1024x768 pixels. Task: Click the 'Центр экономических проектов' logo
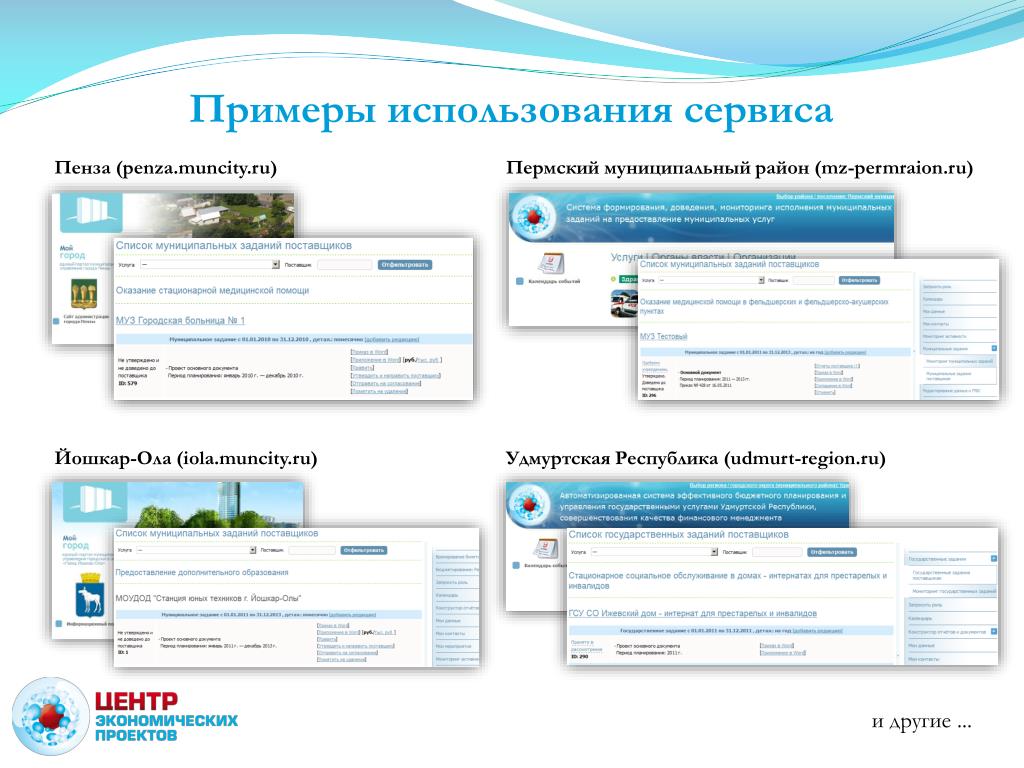pyautogui.click(x=125, y=716)
